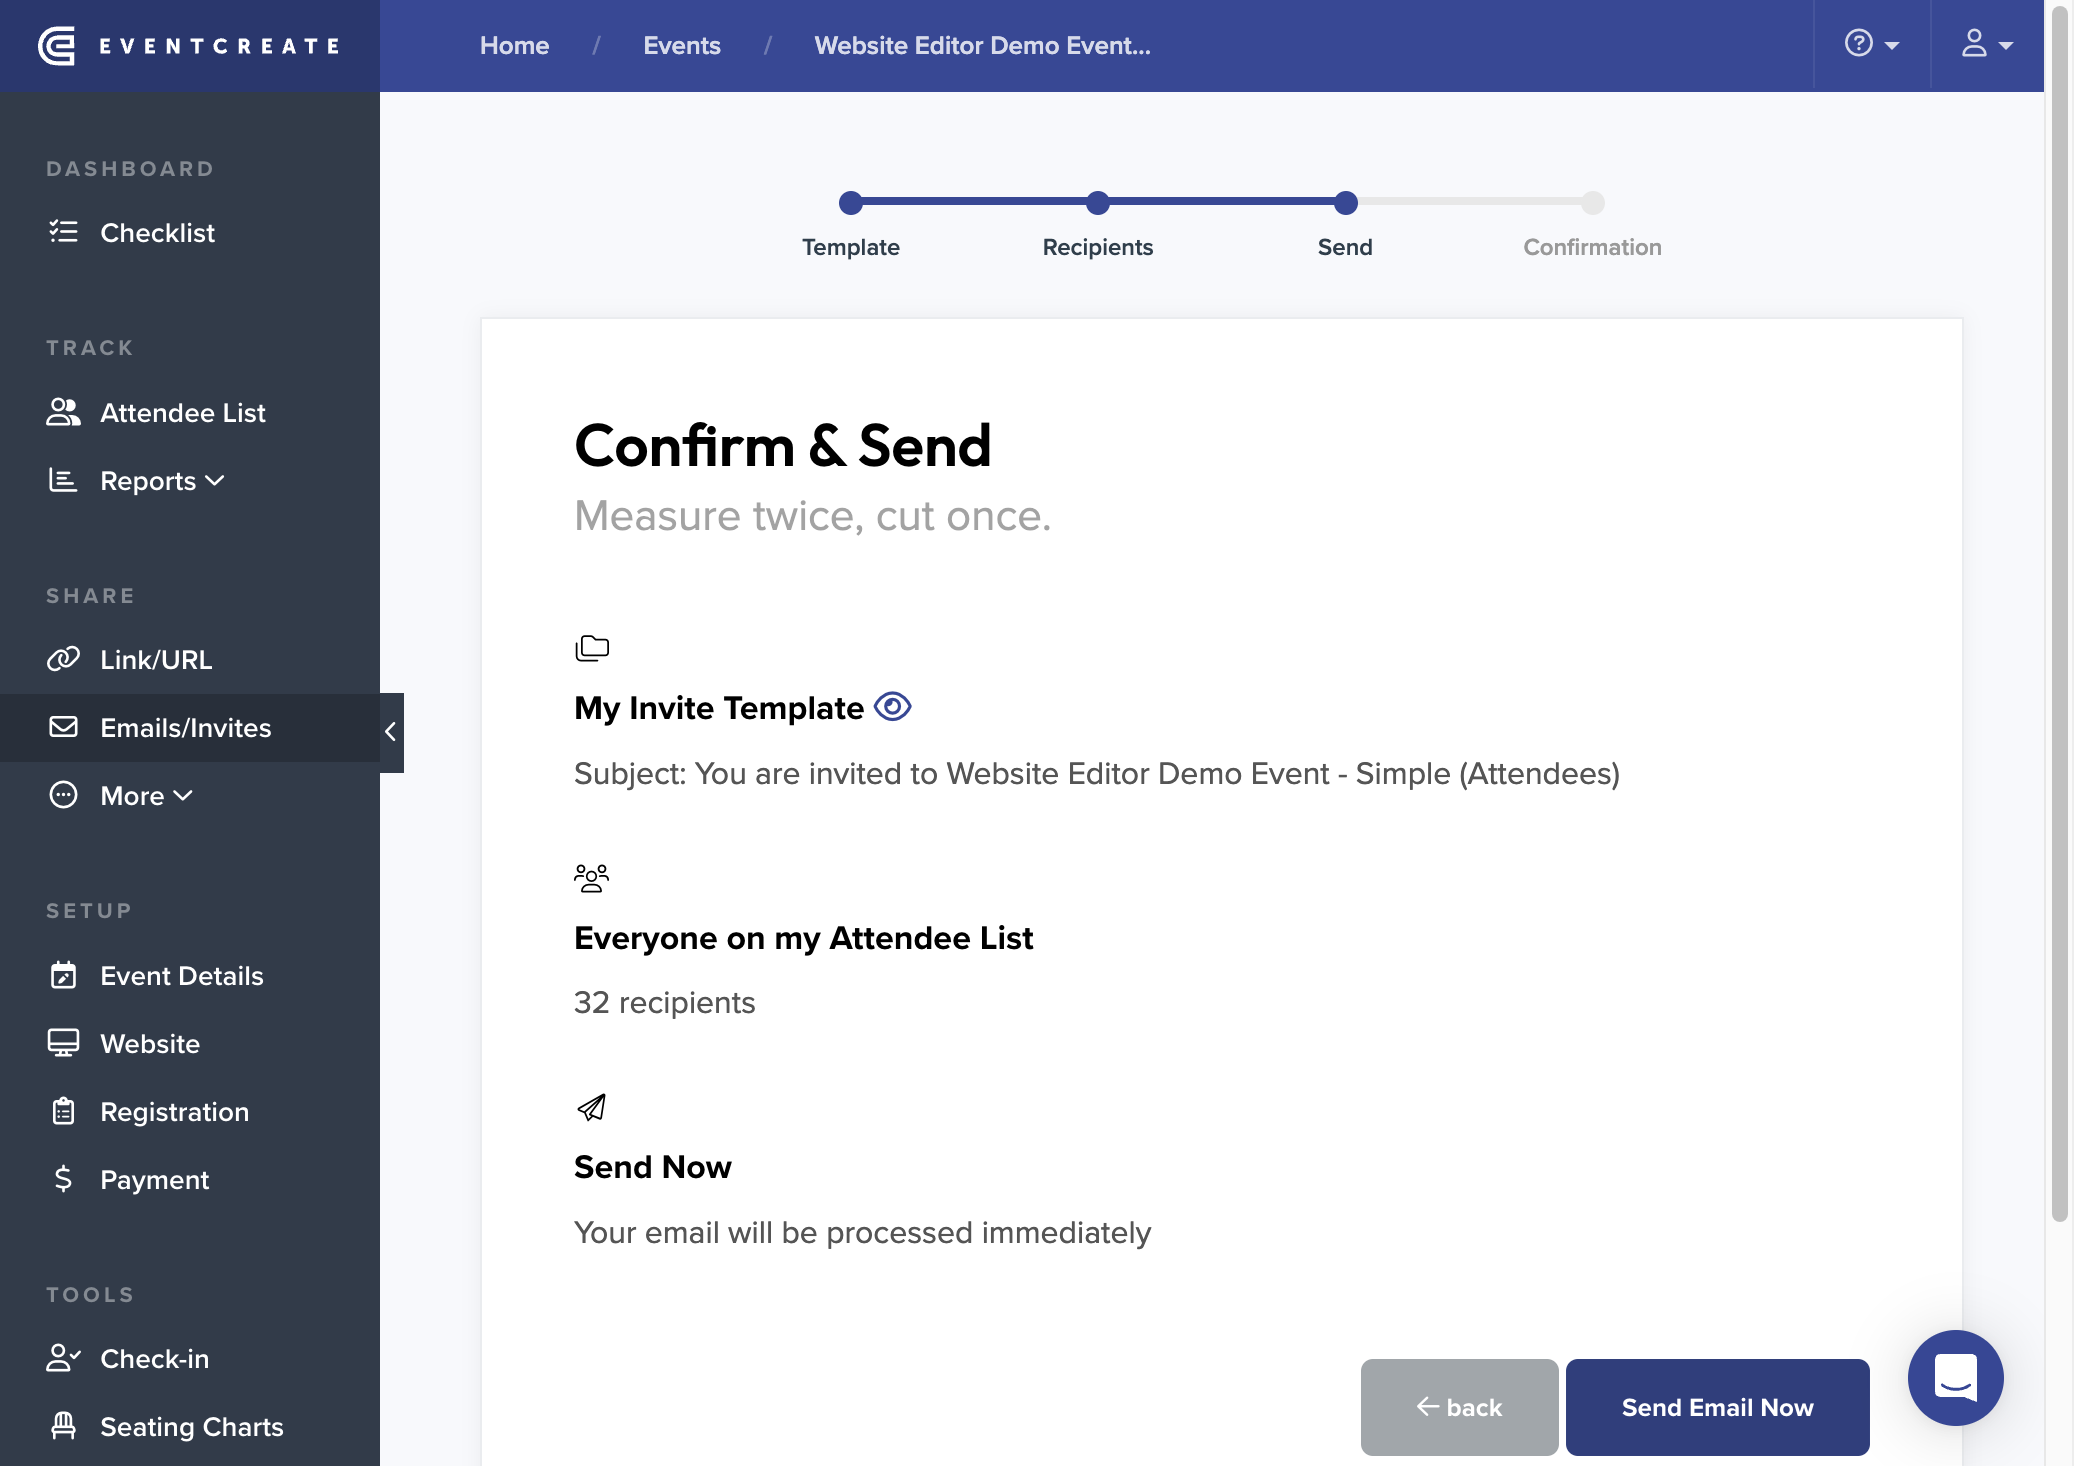Click the Check-in person icon
The width and height of the screenshot is (2074, 1466).
pyautogui.click(x=63, y=1358)
